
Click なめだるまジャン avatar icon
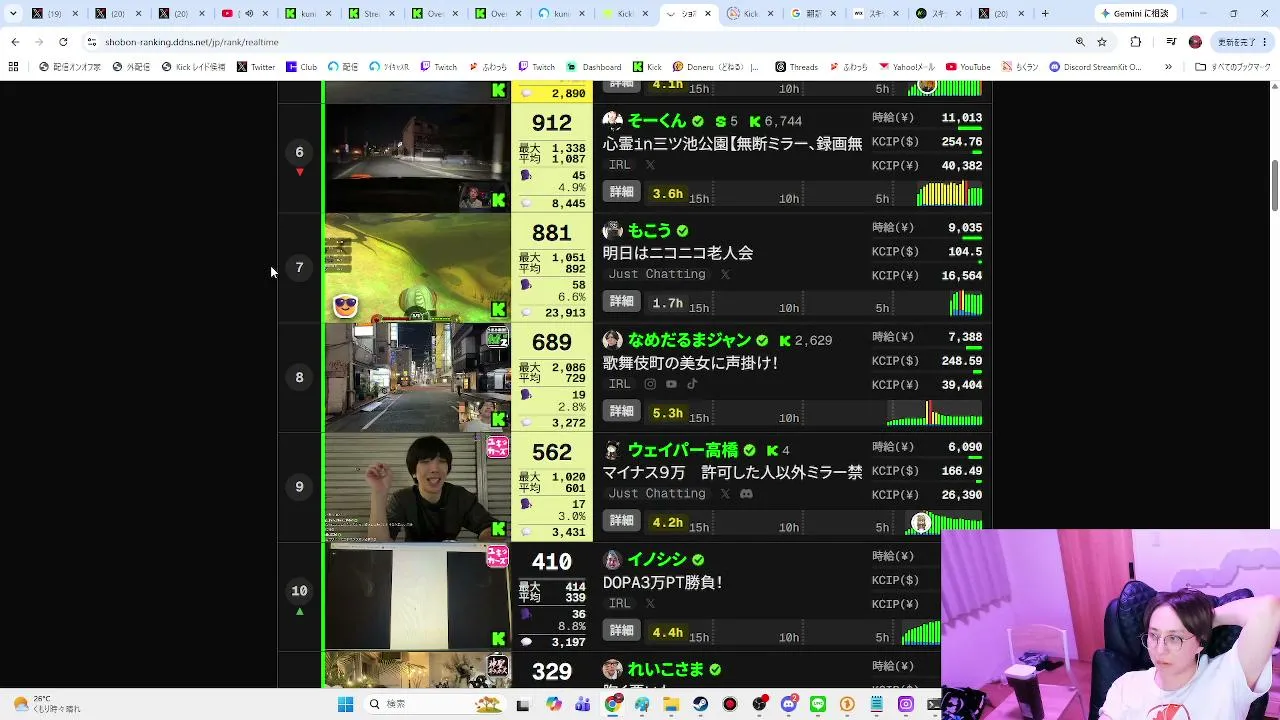[613, 340]
